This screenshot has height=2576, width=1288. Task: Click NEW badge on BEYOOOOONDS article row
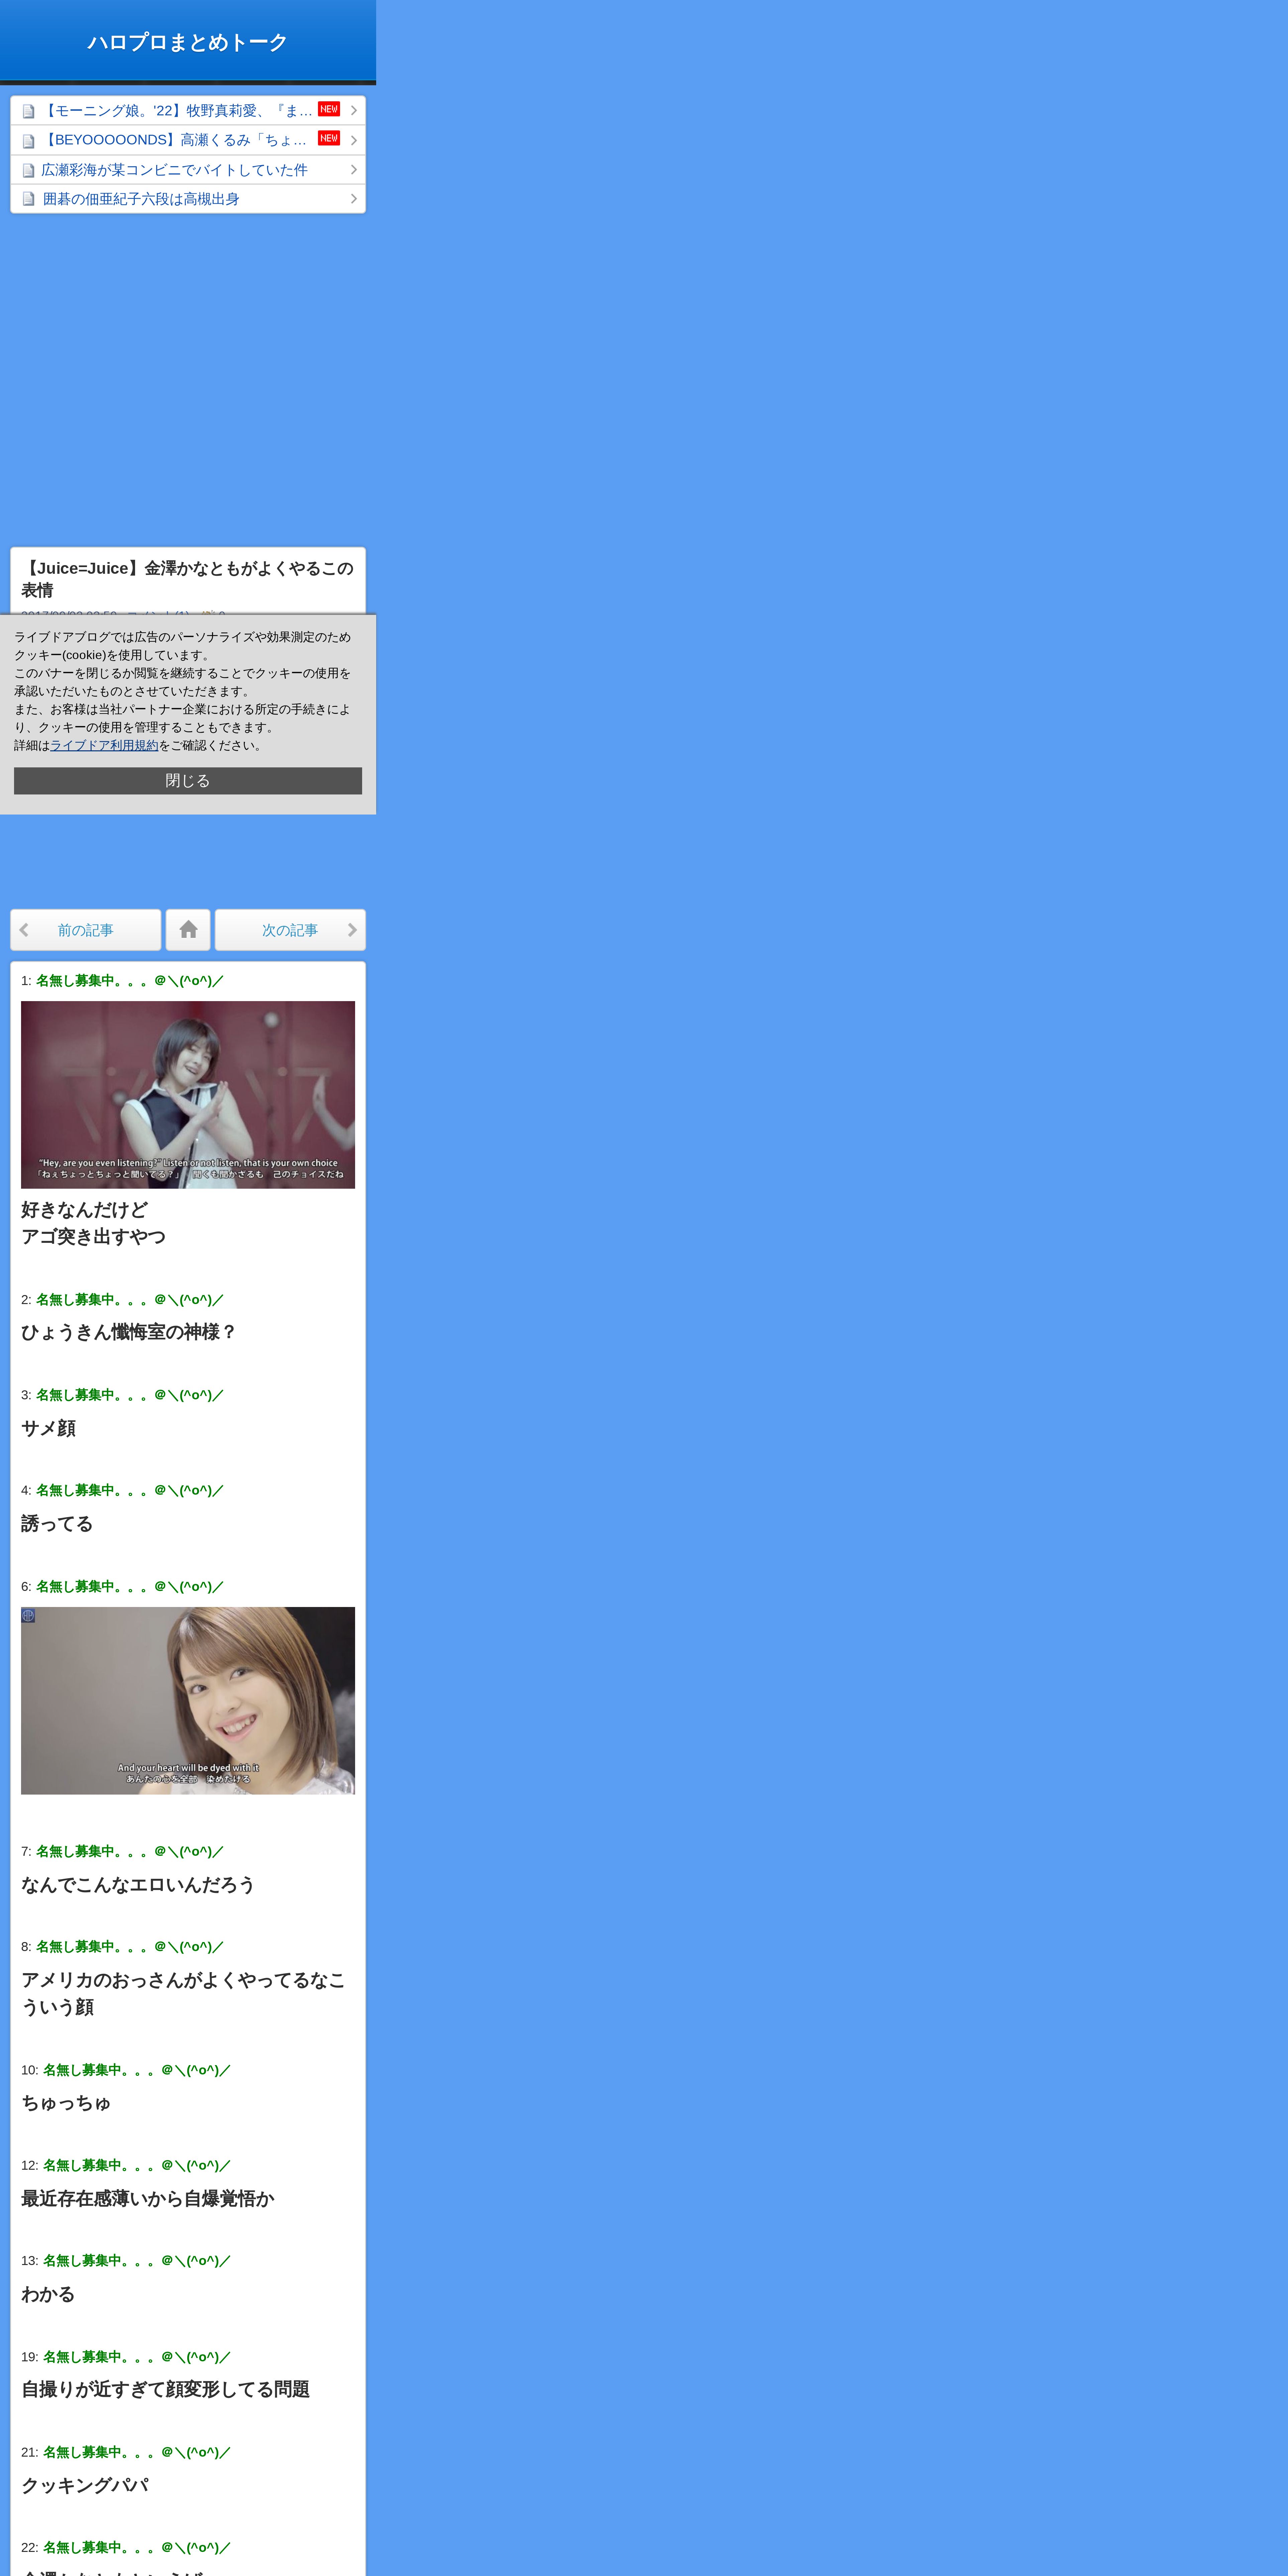(x=329, y=138)
